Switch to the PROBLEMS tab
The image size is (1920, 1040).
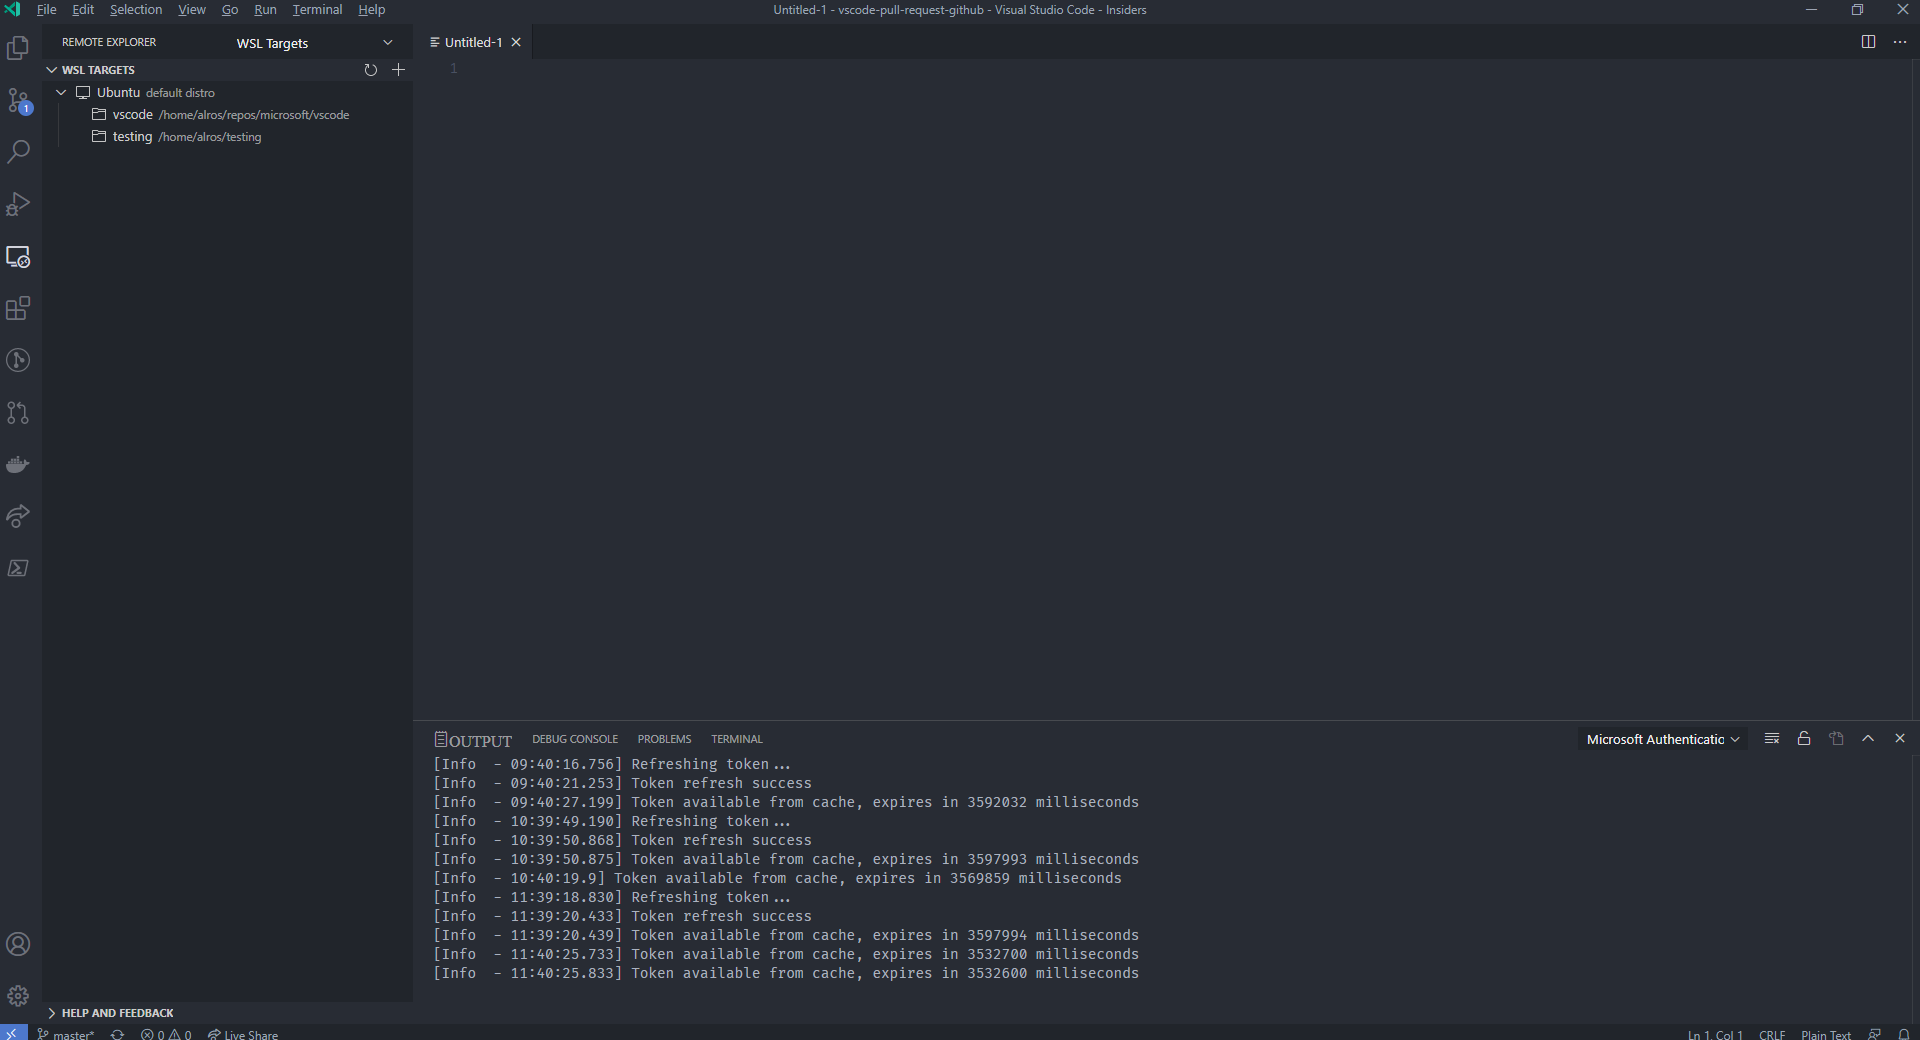pos(664,740)
